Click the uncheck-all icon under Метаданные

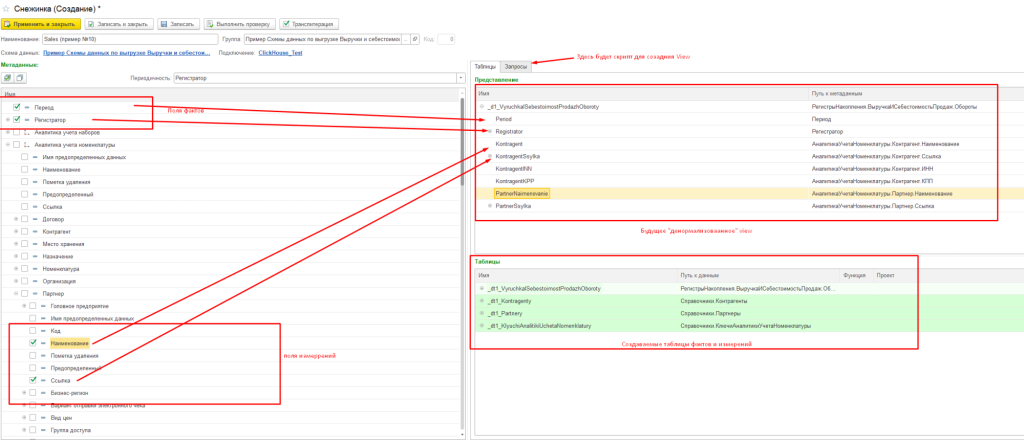[19, 77]
